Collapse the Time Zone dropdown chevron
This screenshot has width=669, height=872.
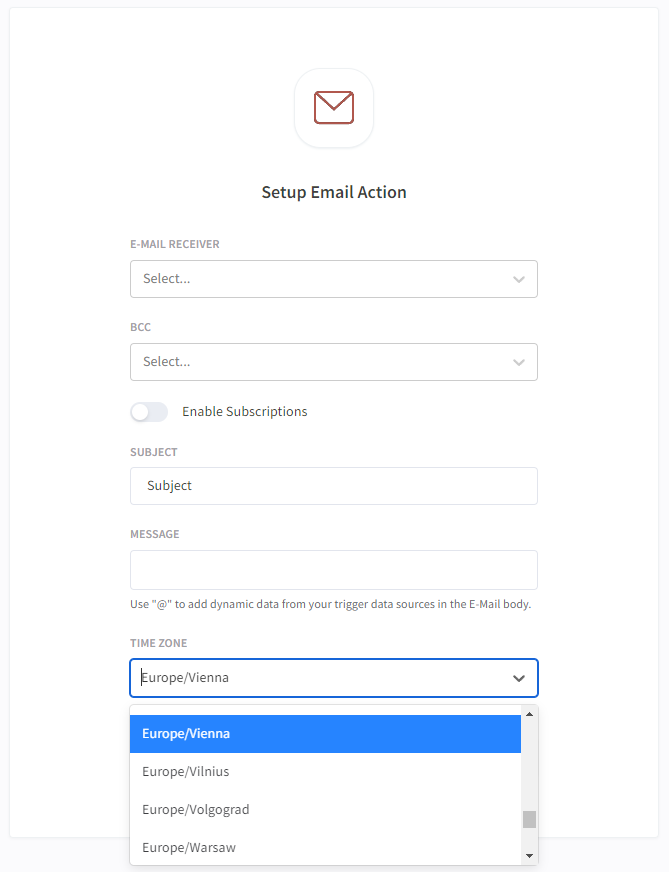click(519, 678)
